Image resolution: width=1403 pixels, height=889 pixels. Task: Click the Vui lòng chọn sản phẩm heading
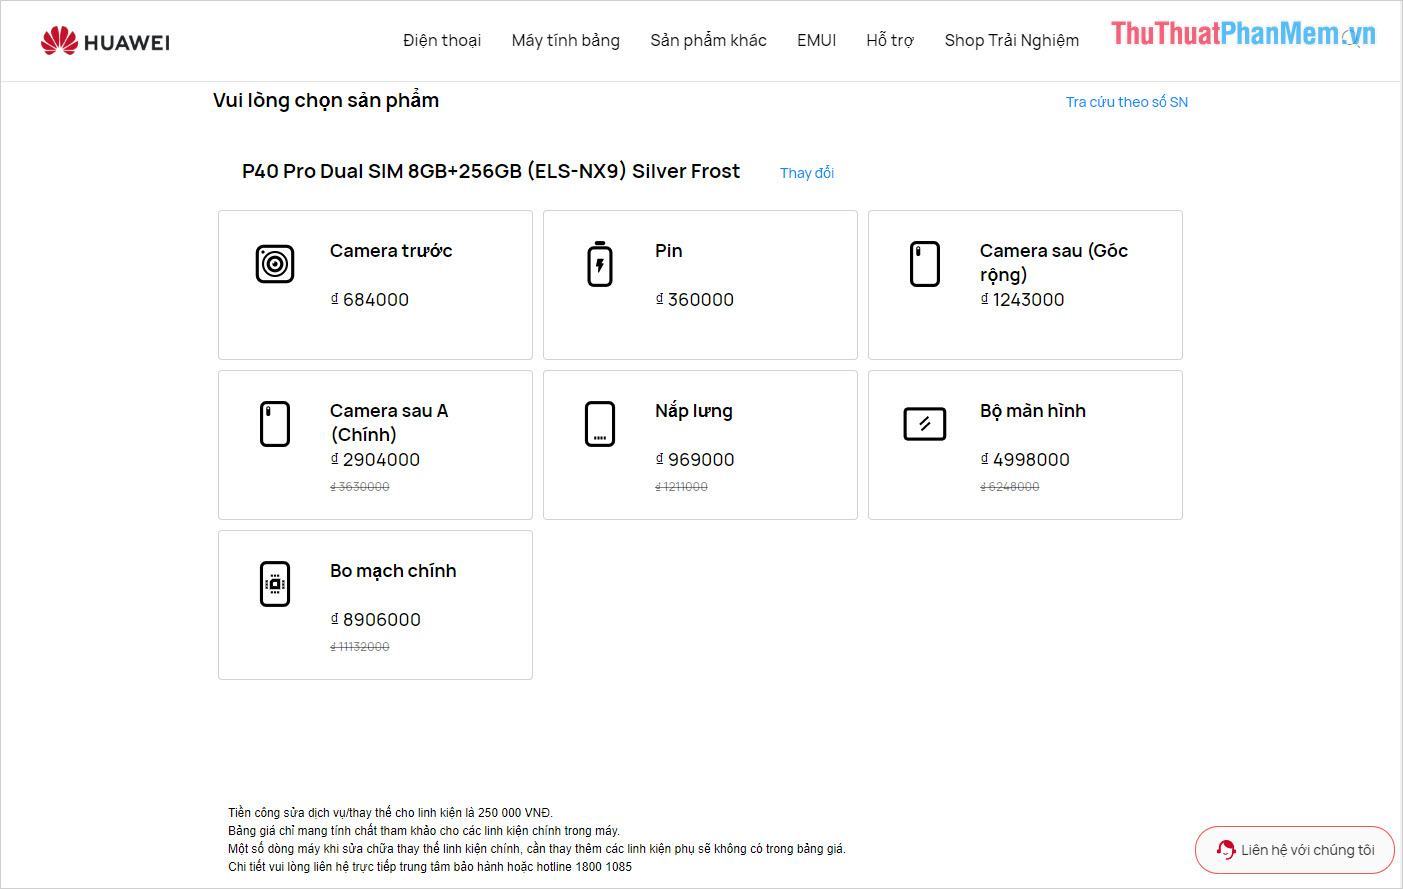[x=326, y=100]
